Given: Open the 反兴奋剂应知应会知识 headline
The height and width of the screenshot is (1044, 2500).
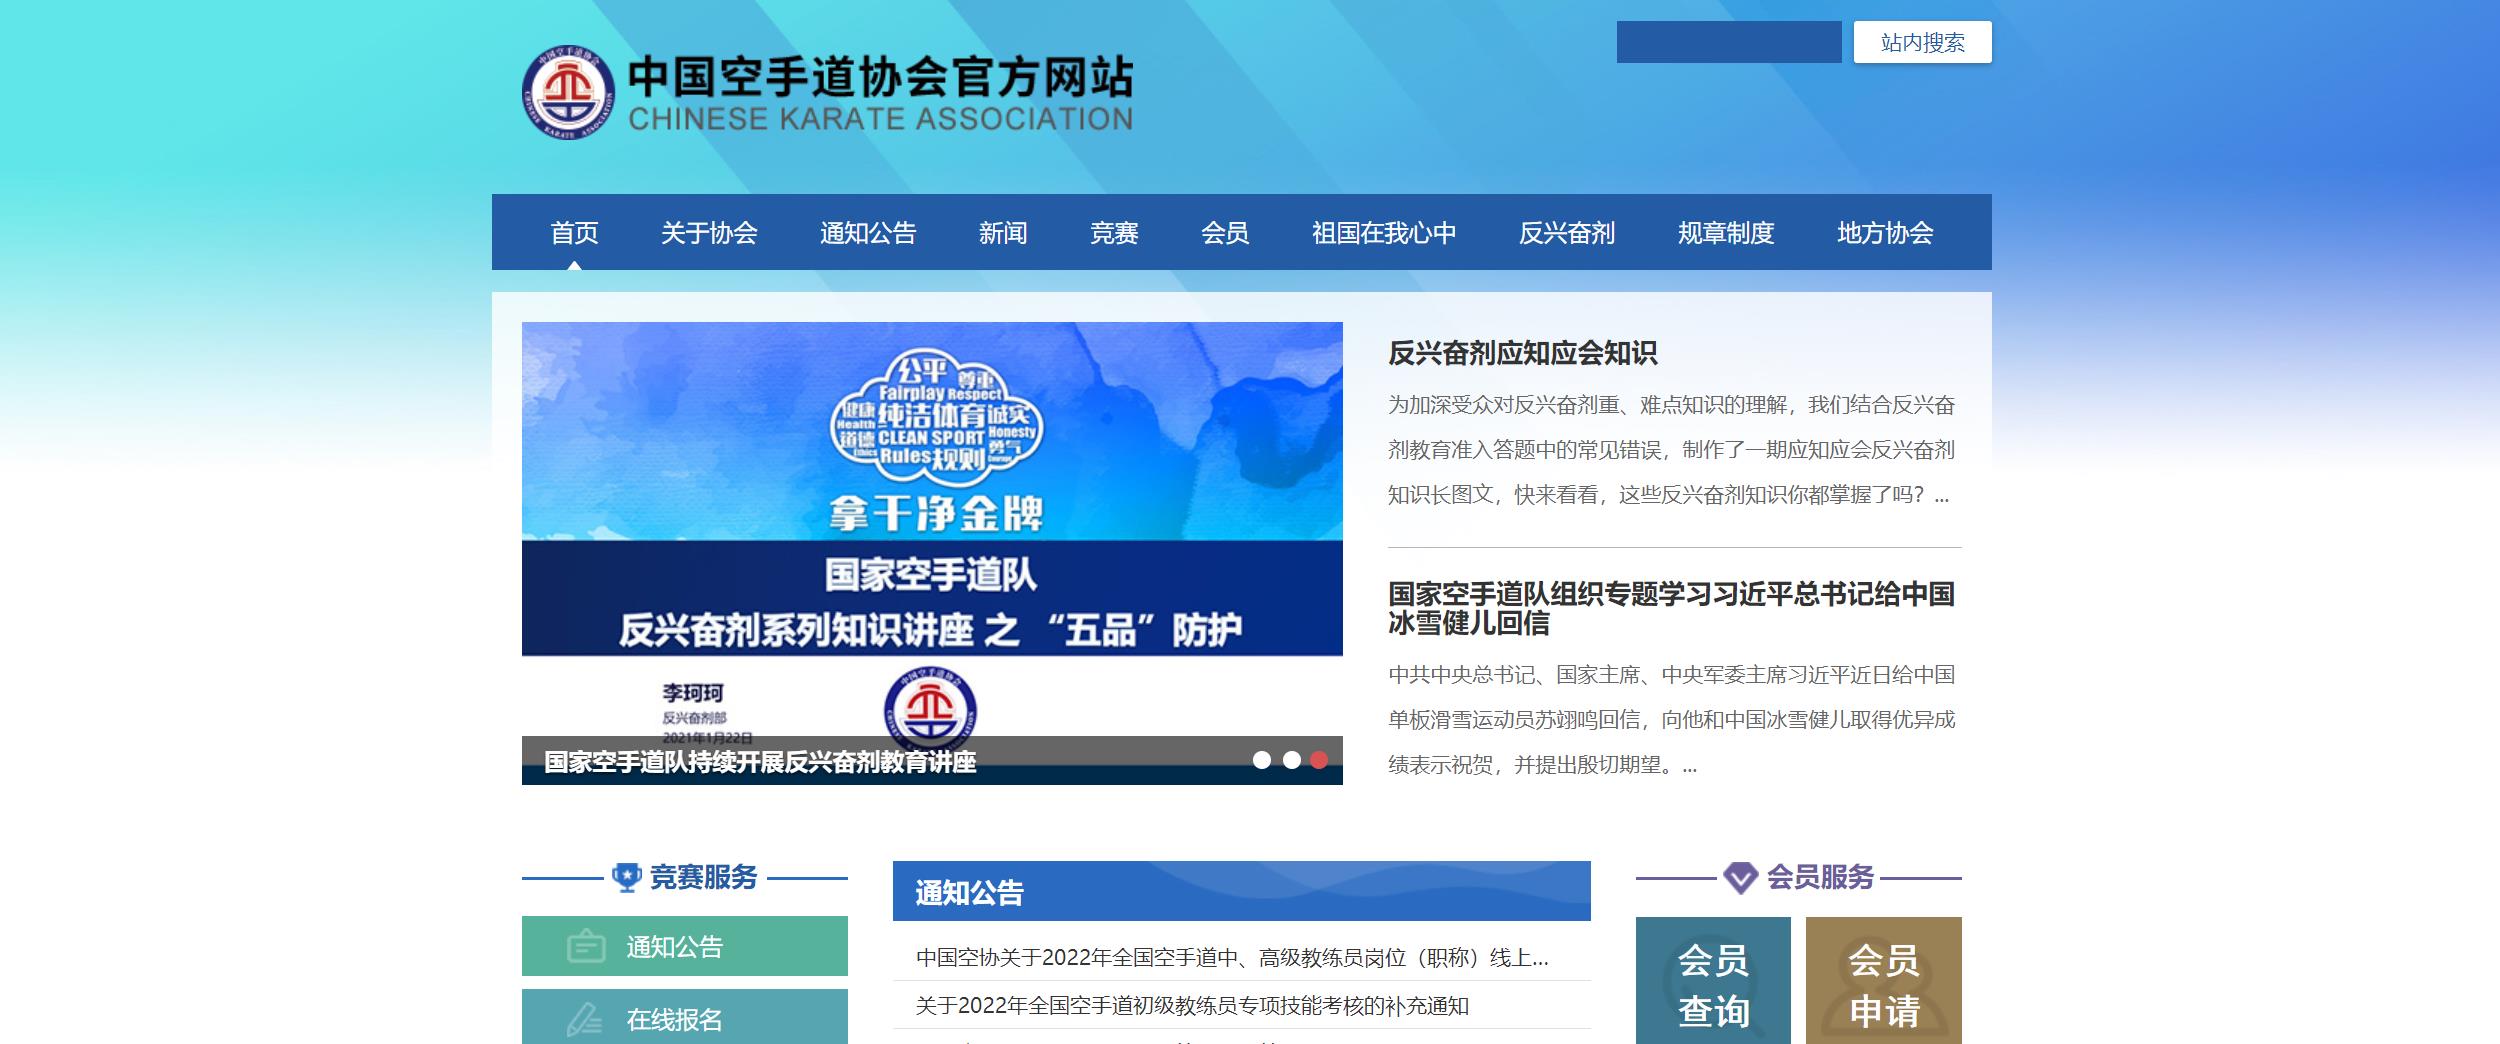Looking at the screenshot, I should click(1522, 353).
